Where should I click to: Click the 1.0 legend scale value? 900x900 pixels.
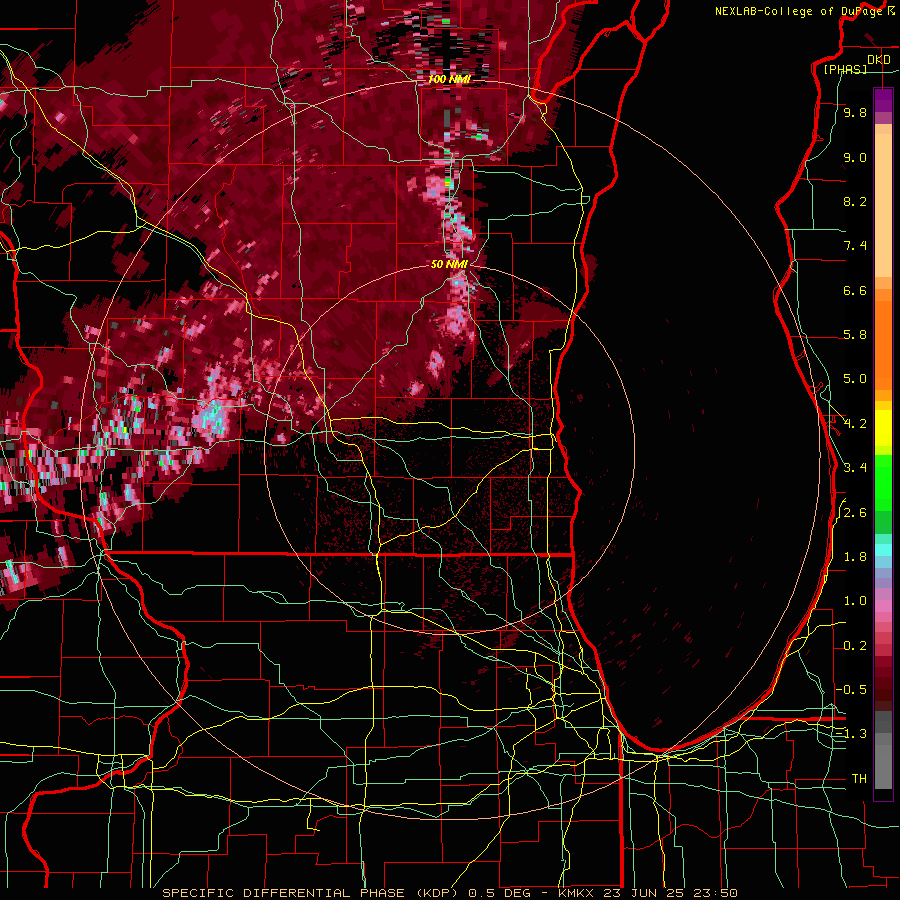(x=855, y=601)
